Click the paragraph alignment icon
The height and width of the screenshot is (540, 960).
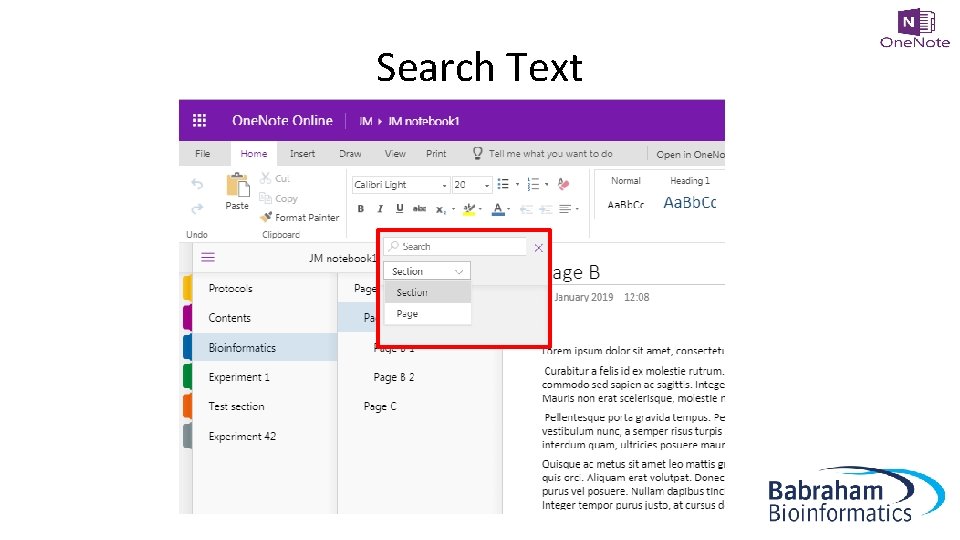[565, 209]
